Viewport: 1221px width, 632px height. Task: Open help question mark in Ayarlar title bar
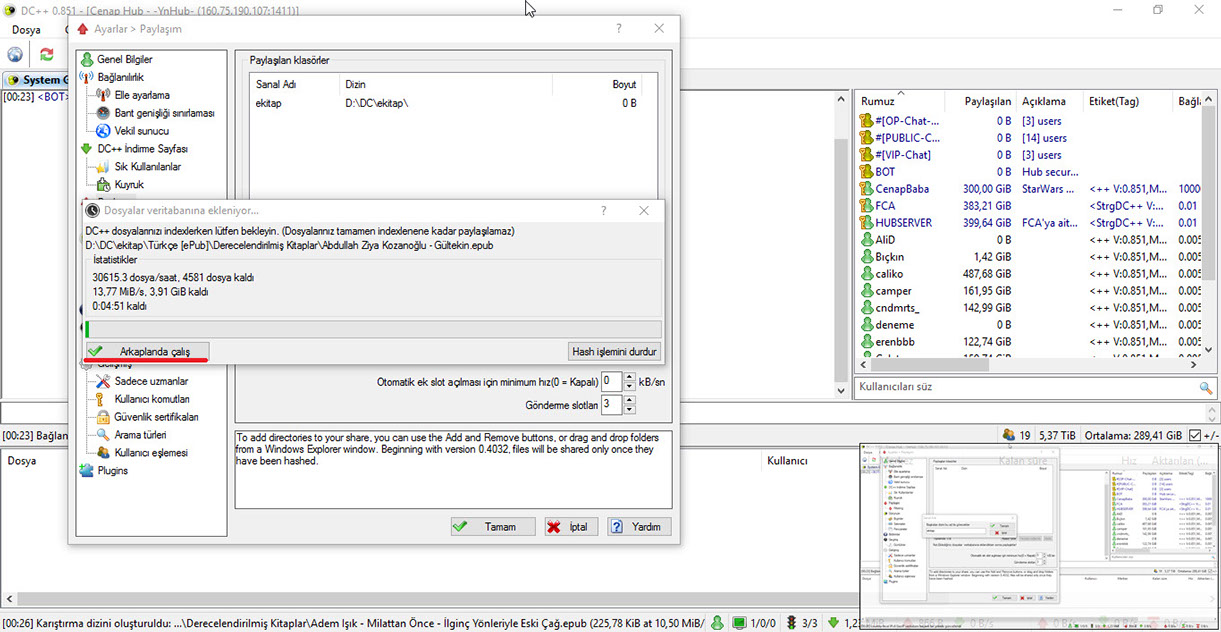tap(620, 29)
